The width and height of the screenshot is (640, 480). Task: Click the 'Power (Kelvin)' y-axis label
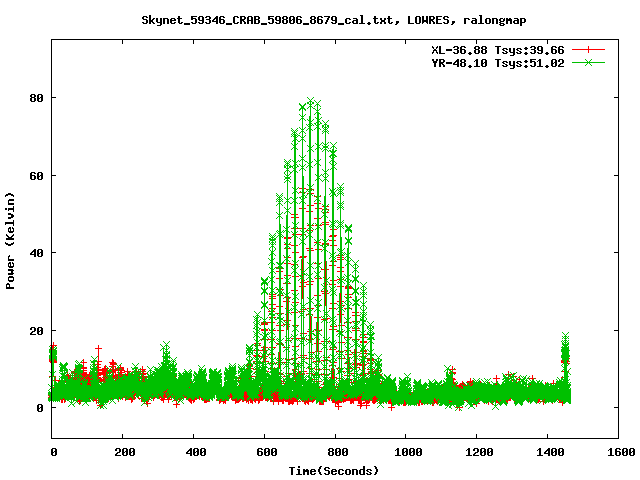(x=10, y=241)
